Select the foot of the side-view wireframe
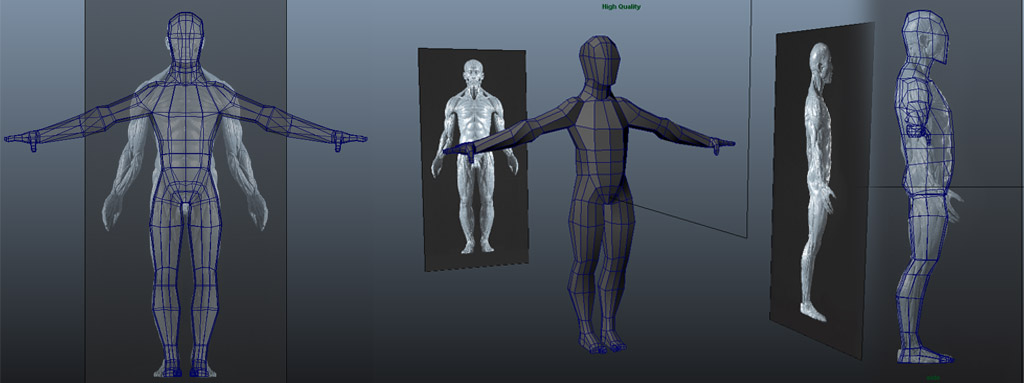This screenshot has height=383, width=1024. pos(924,354)
